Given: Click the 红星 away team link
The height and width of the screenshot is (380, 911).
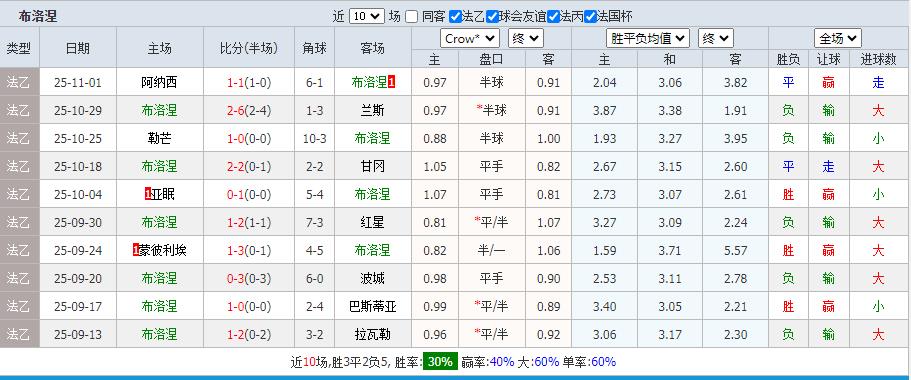Looking at the screenshot, I should point(372,222).
